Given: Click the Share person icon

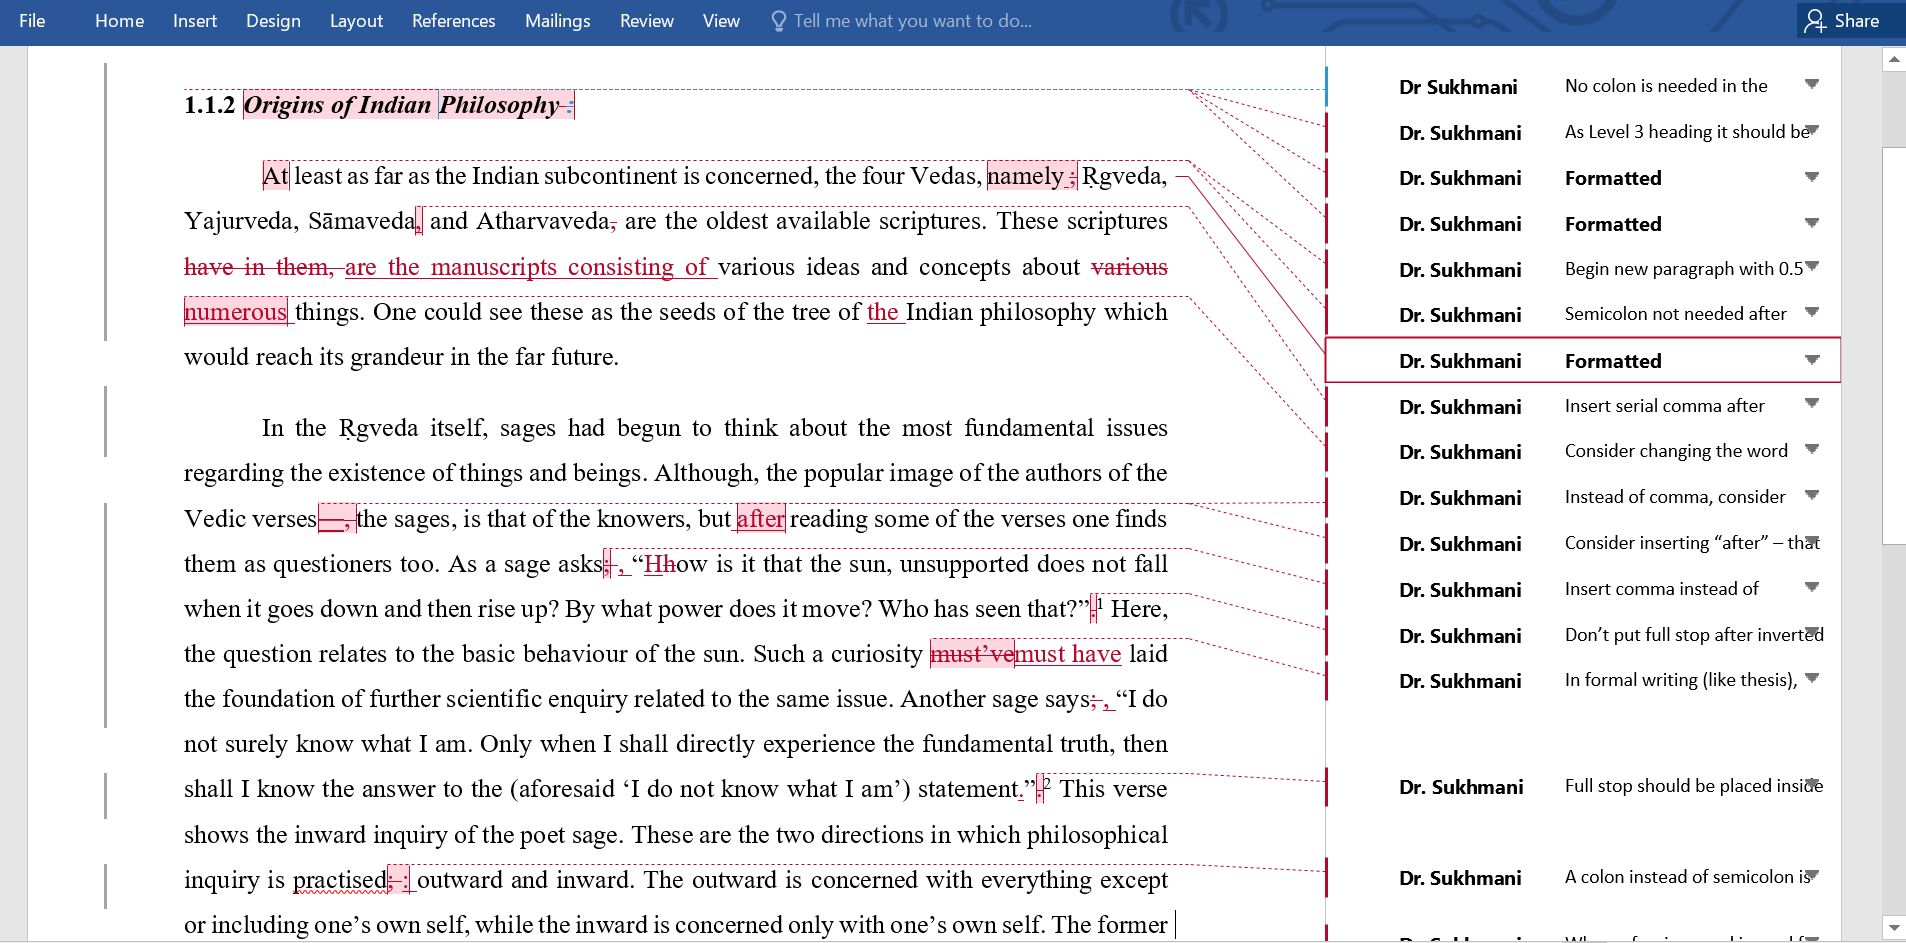Looking at the screenshot, I should coord(1814,21).
